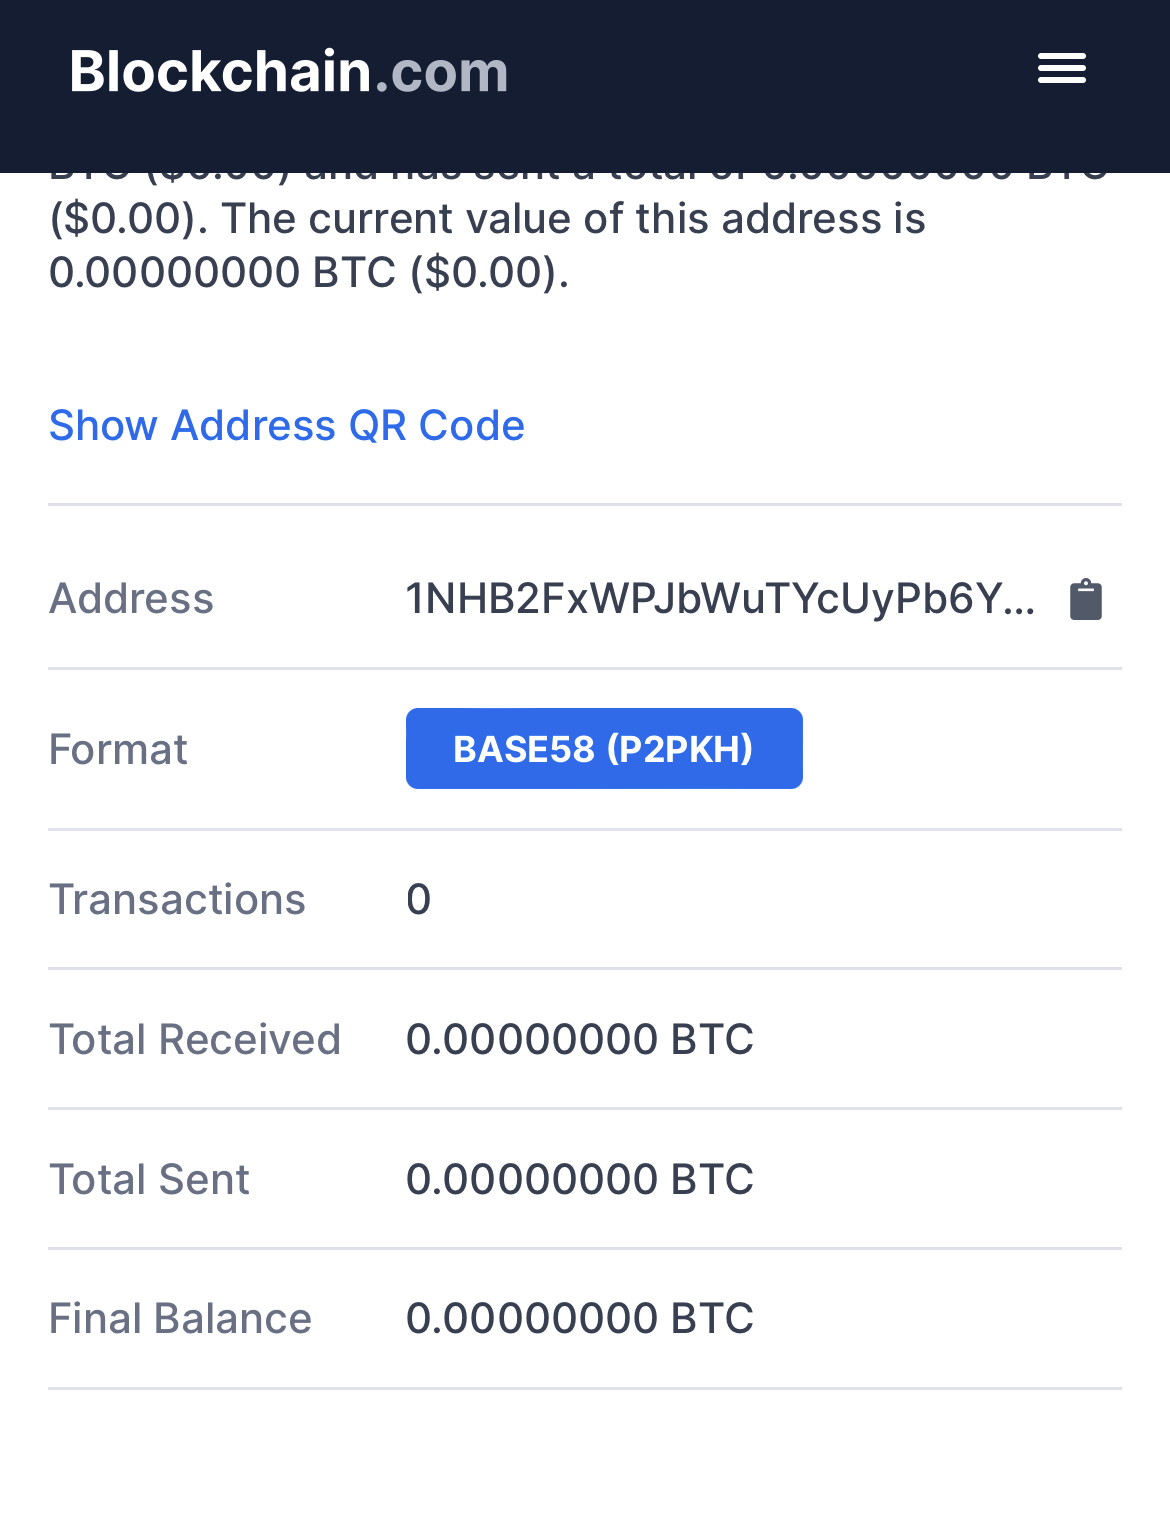This screenshot has width=1170, height=1514.
Task: Open Show Address QR Code link
Action: tap(287, 426)
